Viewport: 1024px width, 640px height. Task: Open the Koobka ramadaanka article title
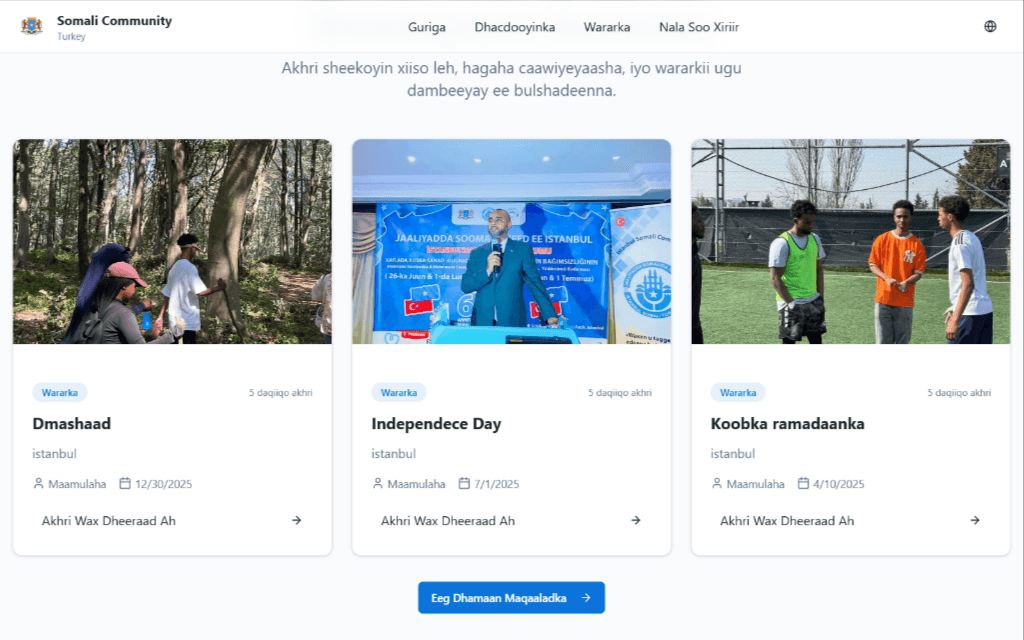click(787, 424)
